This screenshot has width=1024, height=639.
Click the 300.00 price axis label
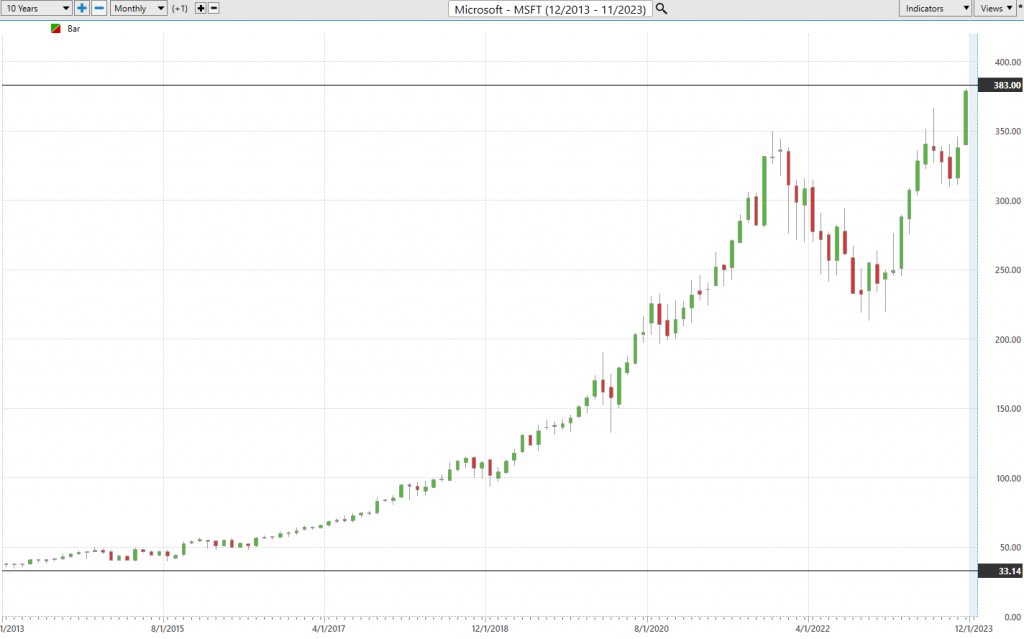click(1008, 201)
